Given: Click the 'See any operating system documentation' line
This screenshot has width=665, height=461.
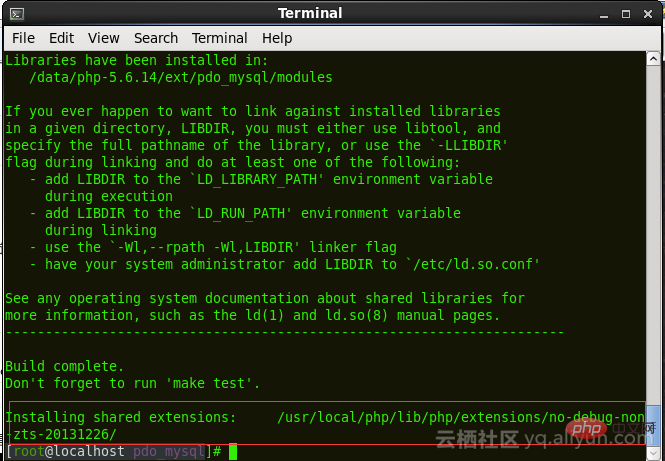Looking at the screenshot, I should [x=265, y=298].
